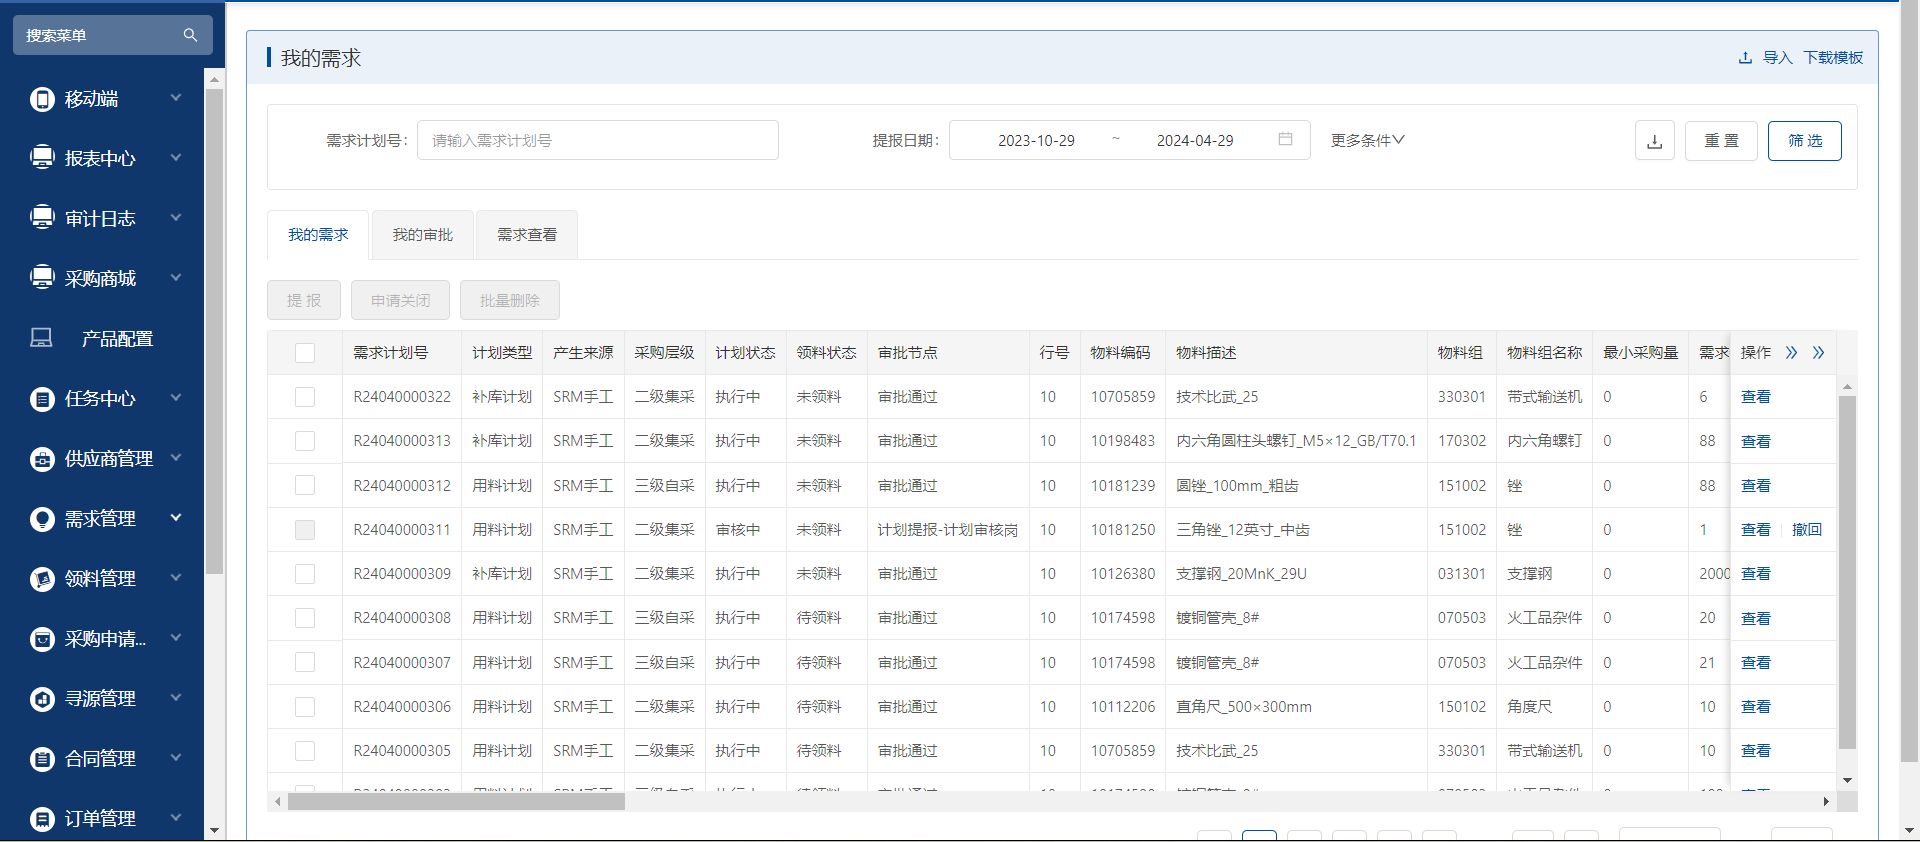Check the row R24040000307 checkbox
Viewport: 1920px width, 842px height.
305,662
